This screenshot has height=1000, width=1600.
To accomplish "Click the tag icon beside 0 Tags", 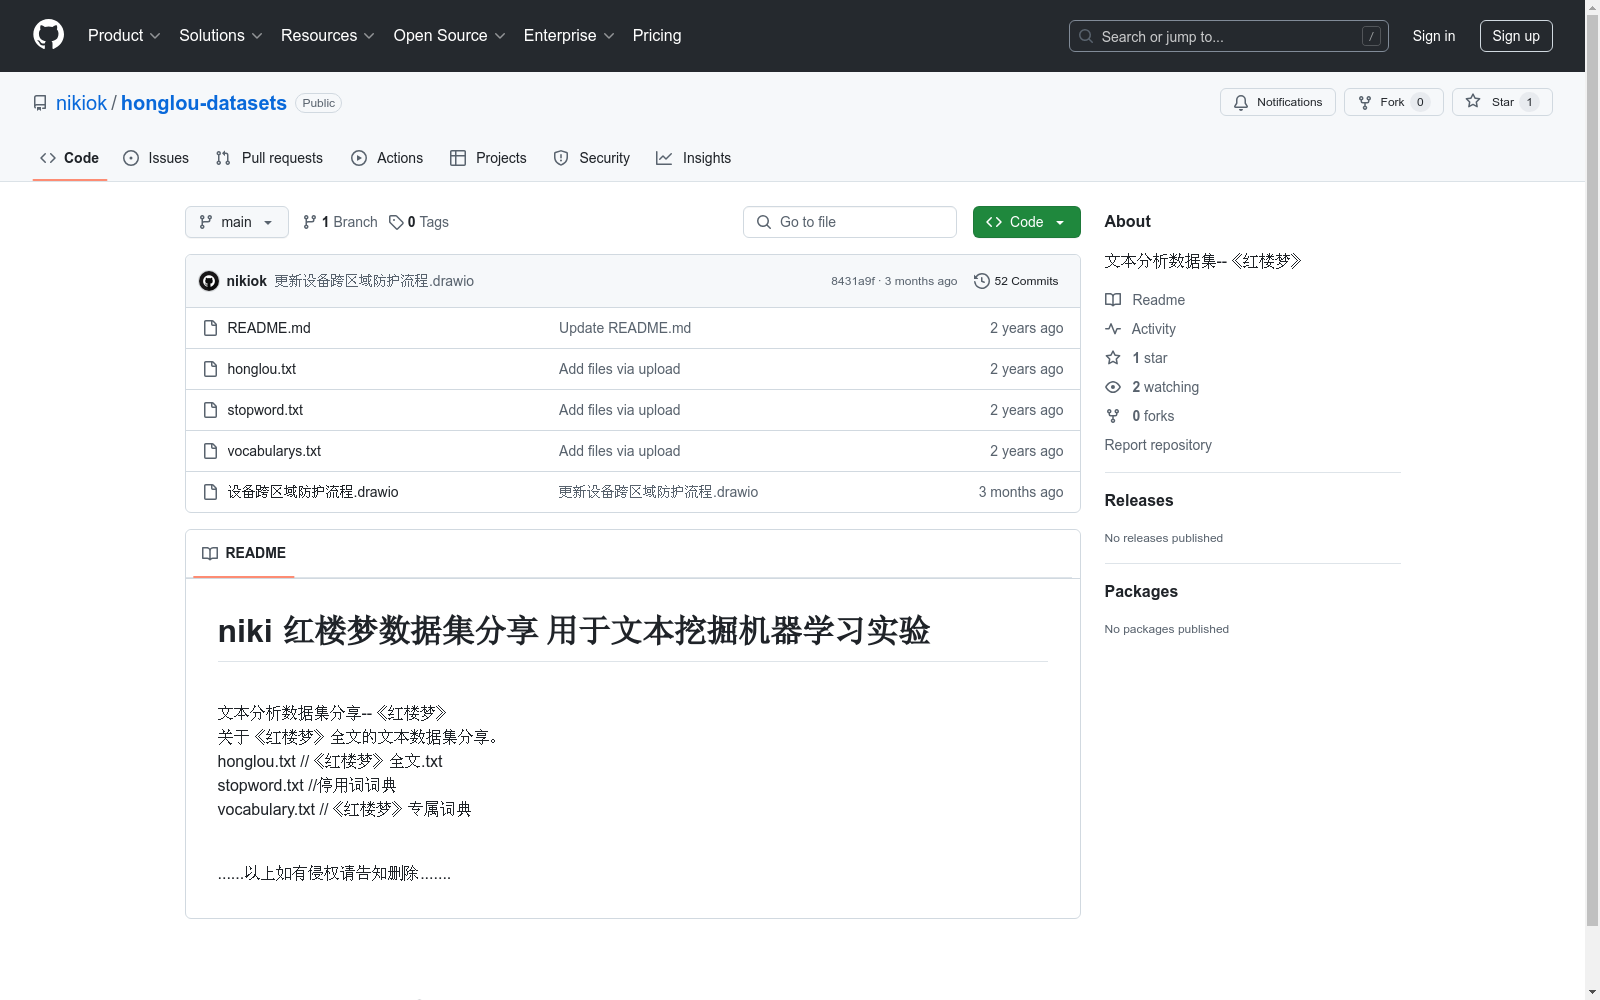I will click(x=396, y=222).
